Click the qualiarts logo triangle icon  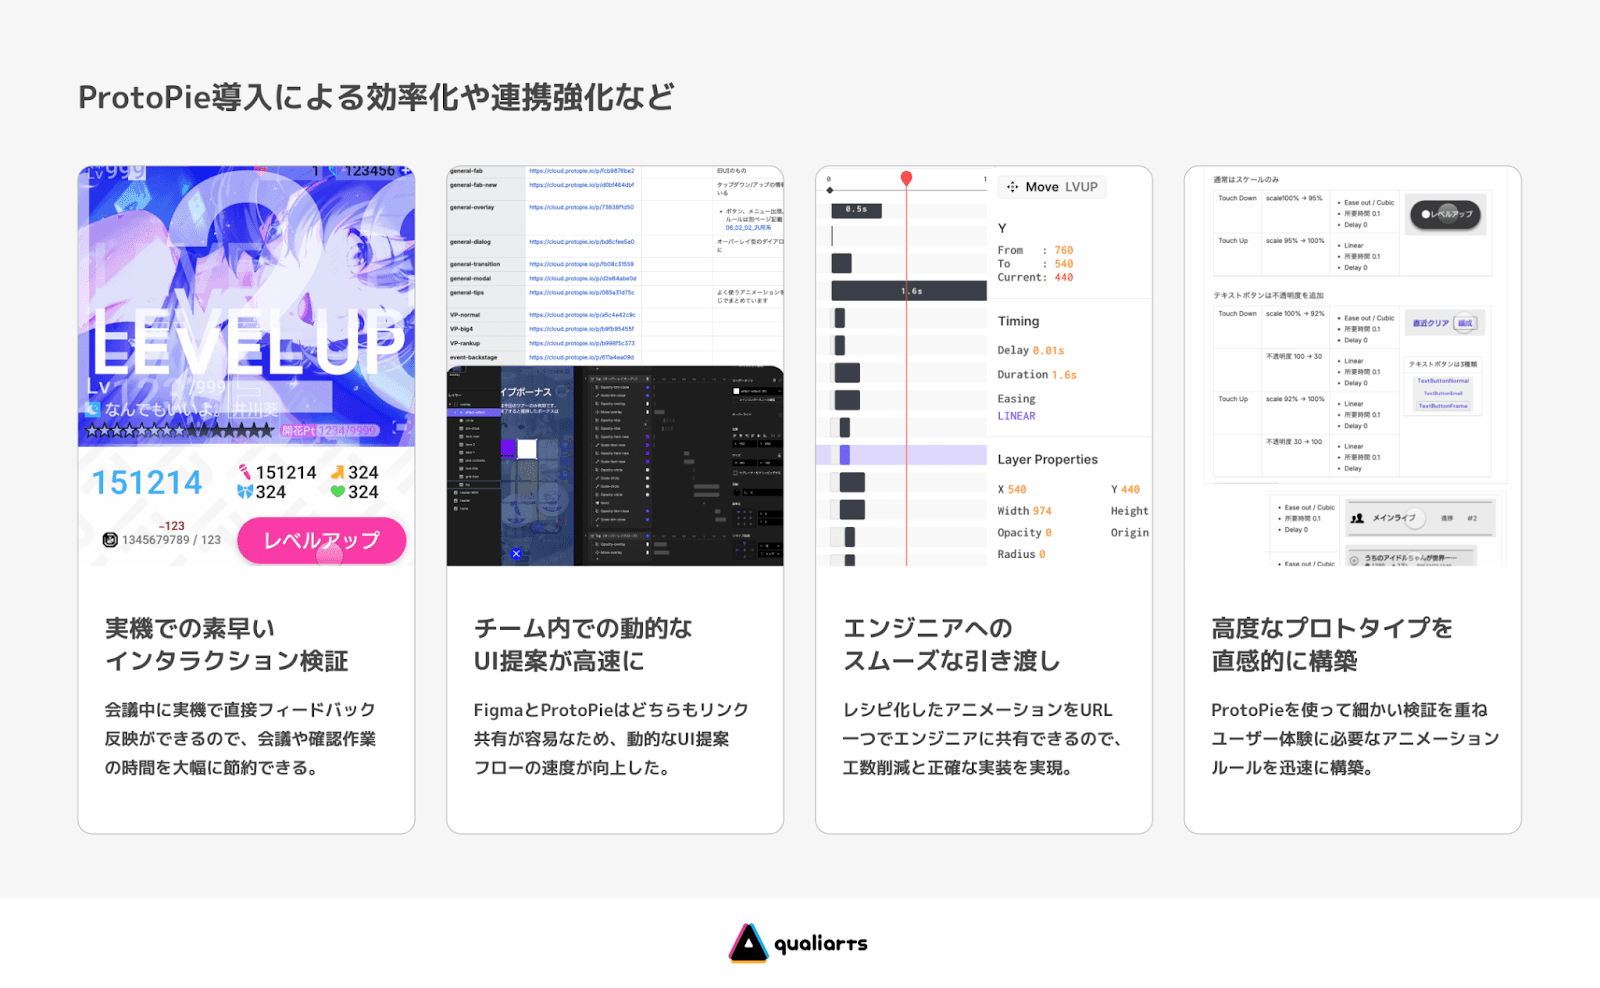(748, 943)
